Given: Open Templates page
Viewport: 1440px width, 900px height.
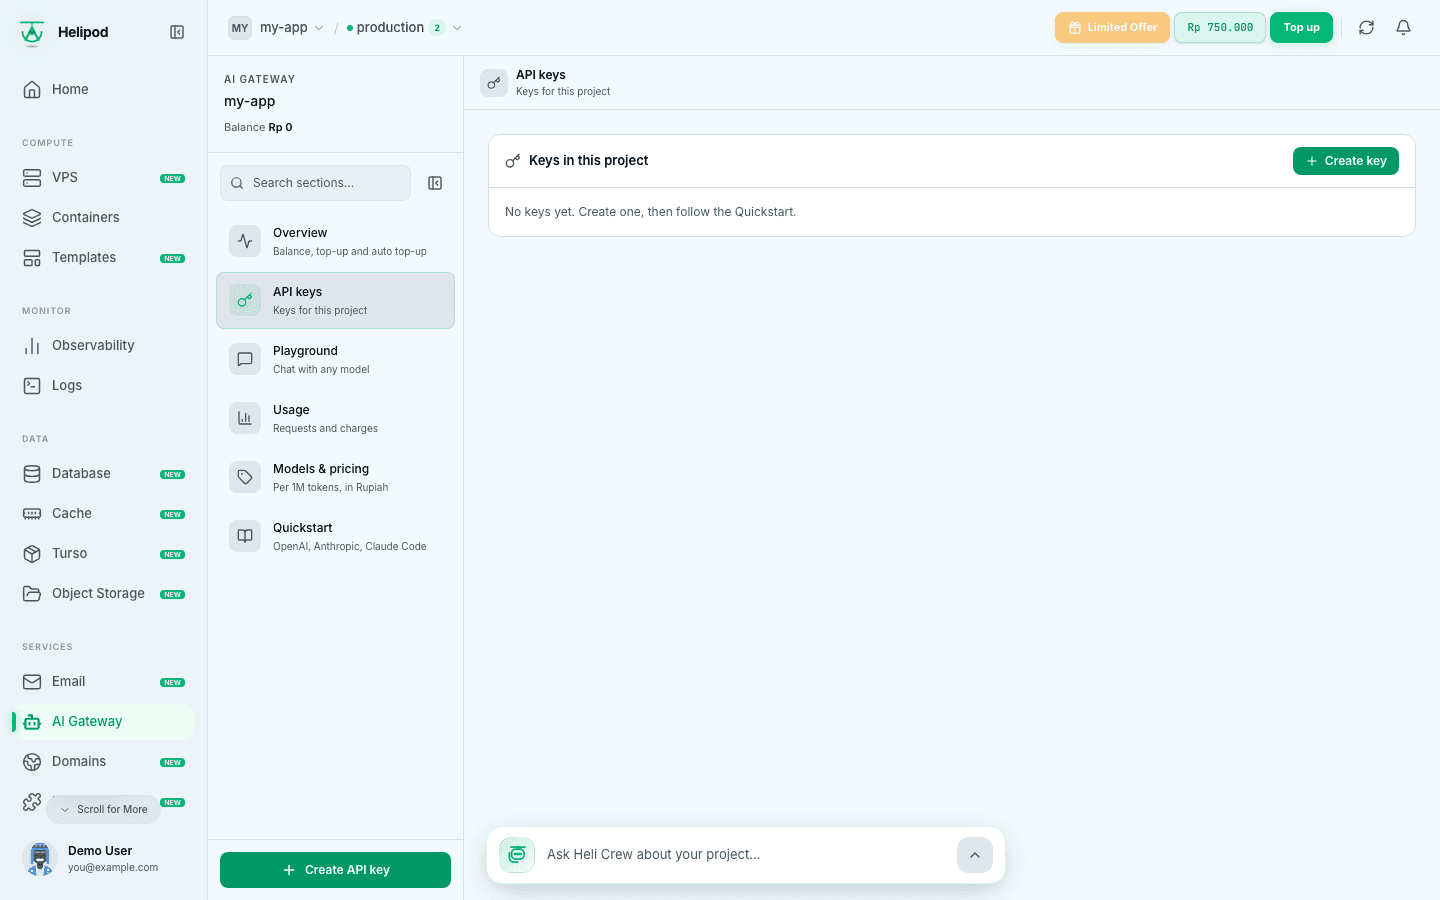Looking at the screenshot, I should [x=104, y=257].
